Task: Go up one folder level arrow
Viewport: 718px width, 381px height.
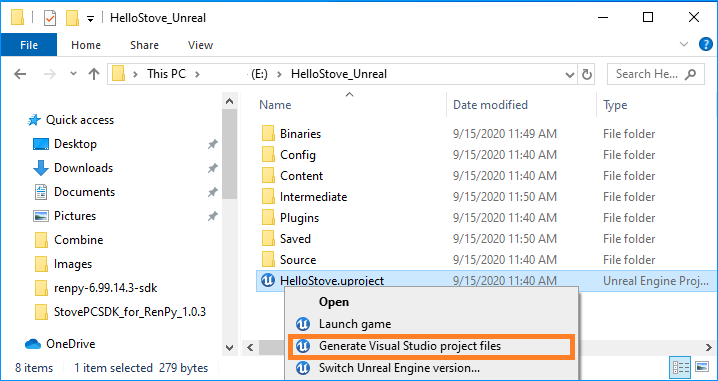Action: (x=93, y=74)
